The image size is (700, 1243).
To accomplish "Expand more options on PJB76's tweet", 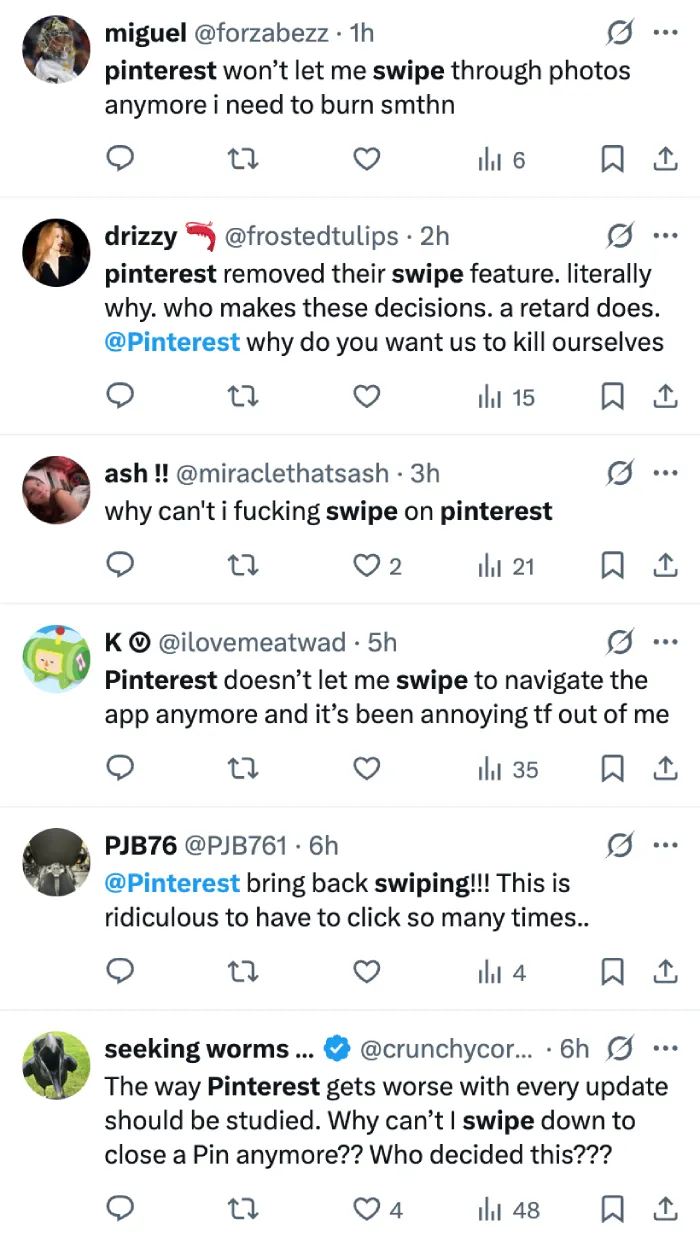I will click(x=665, y=846).
